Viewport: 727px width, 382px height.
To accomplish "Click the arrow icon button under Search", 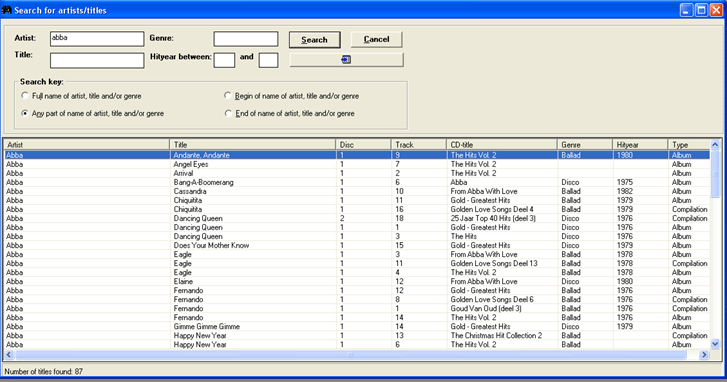I will tap(346, 59).
